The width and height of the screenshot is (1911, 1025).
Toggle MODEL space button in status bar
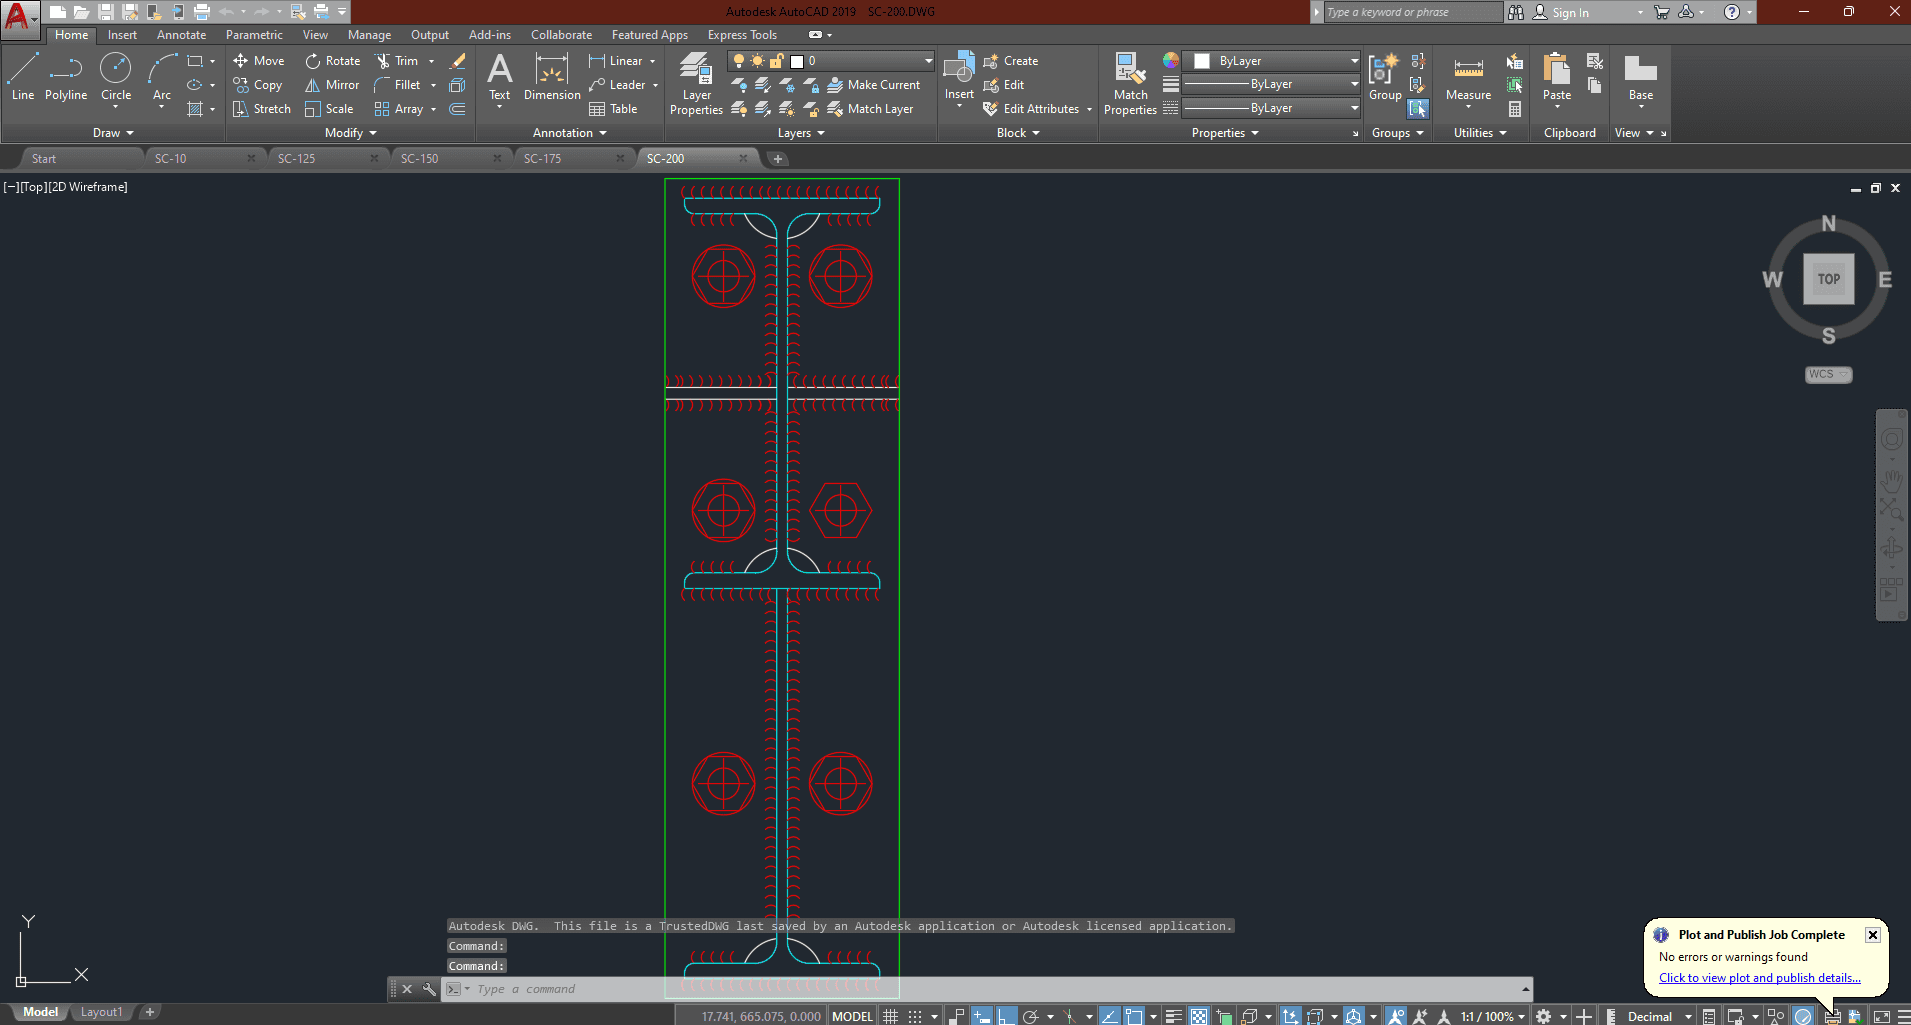coord(852,1016)
